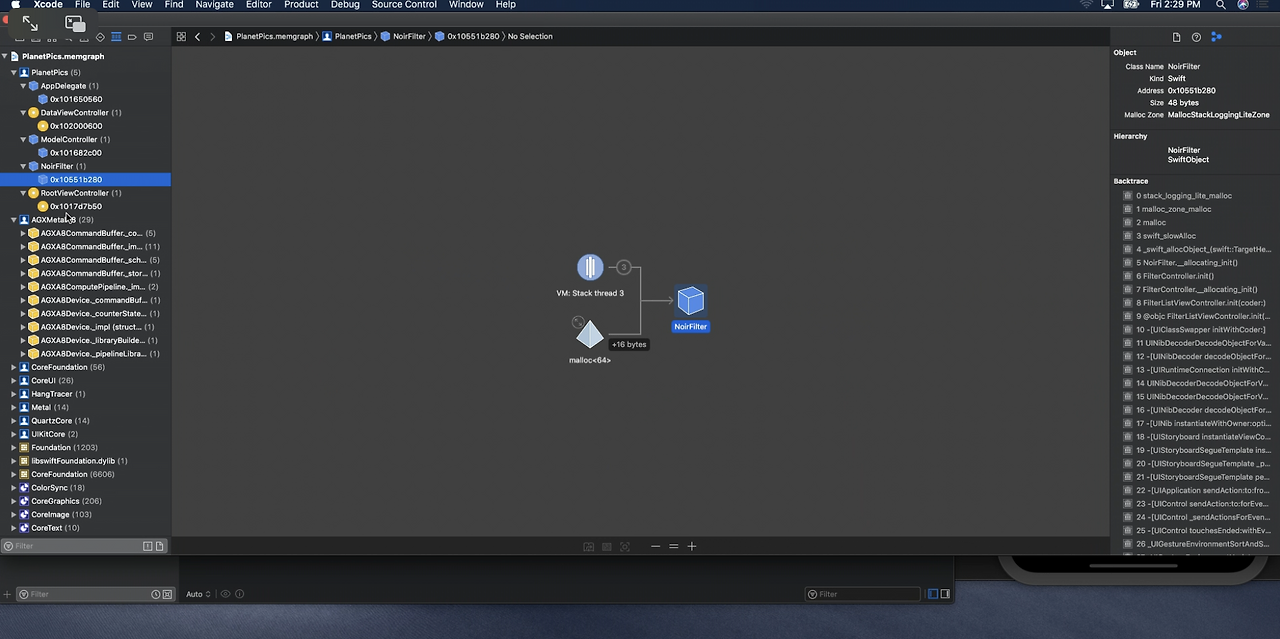Zoom out of the memory graph
1280x639 pixels.
[x=655, y=546]
